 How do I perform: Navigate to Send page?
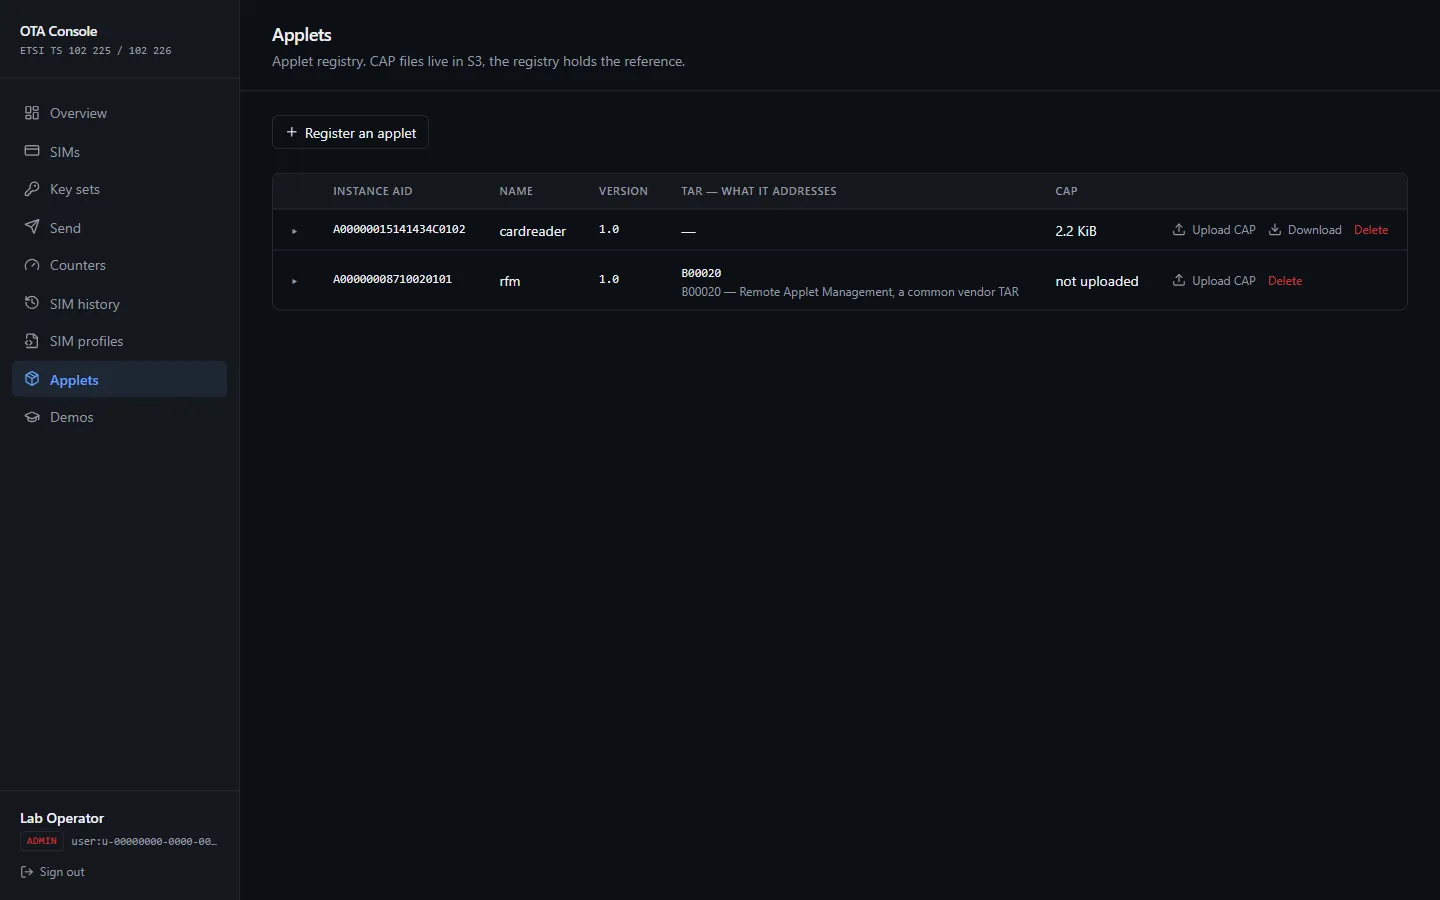[119, 227]
